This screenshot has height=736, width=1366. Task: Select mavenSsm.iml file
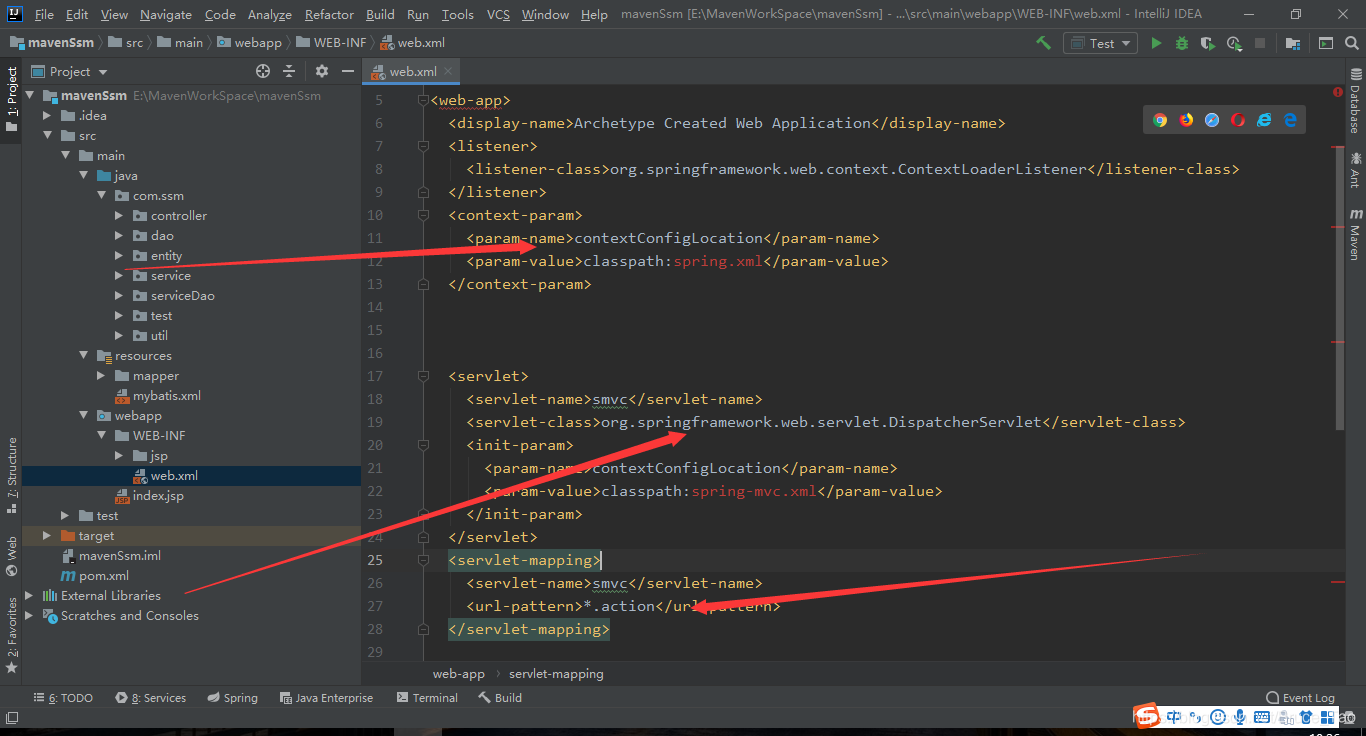point(111,555)
